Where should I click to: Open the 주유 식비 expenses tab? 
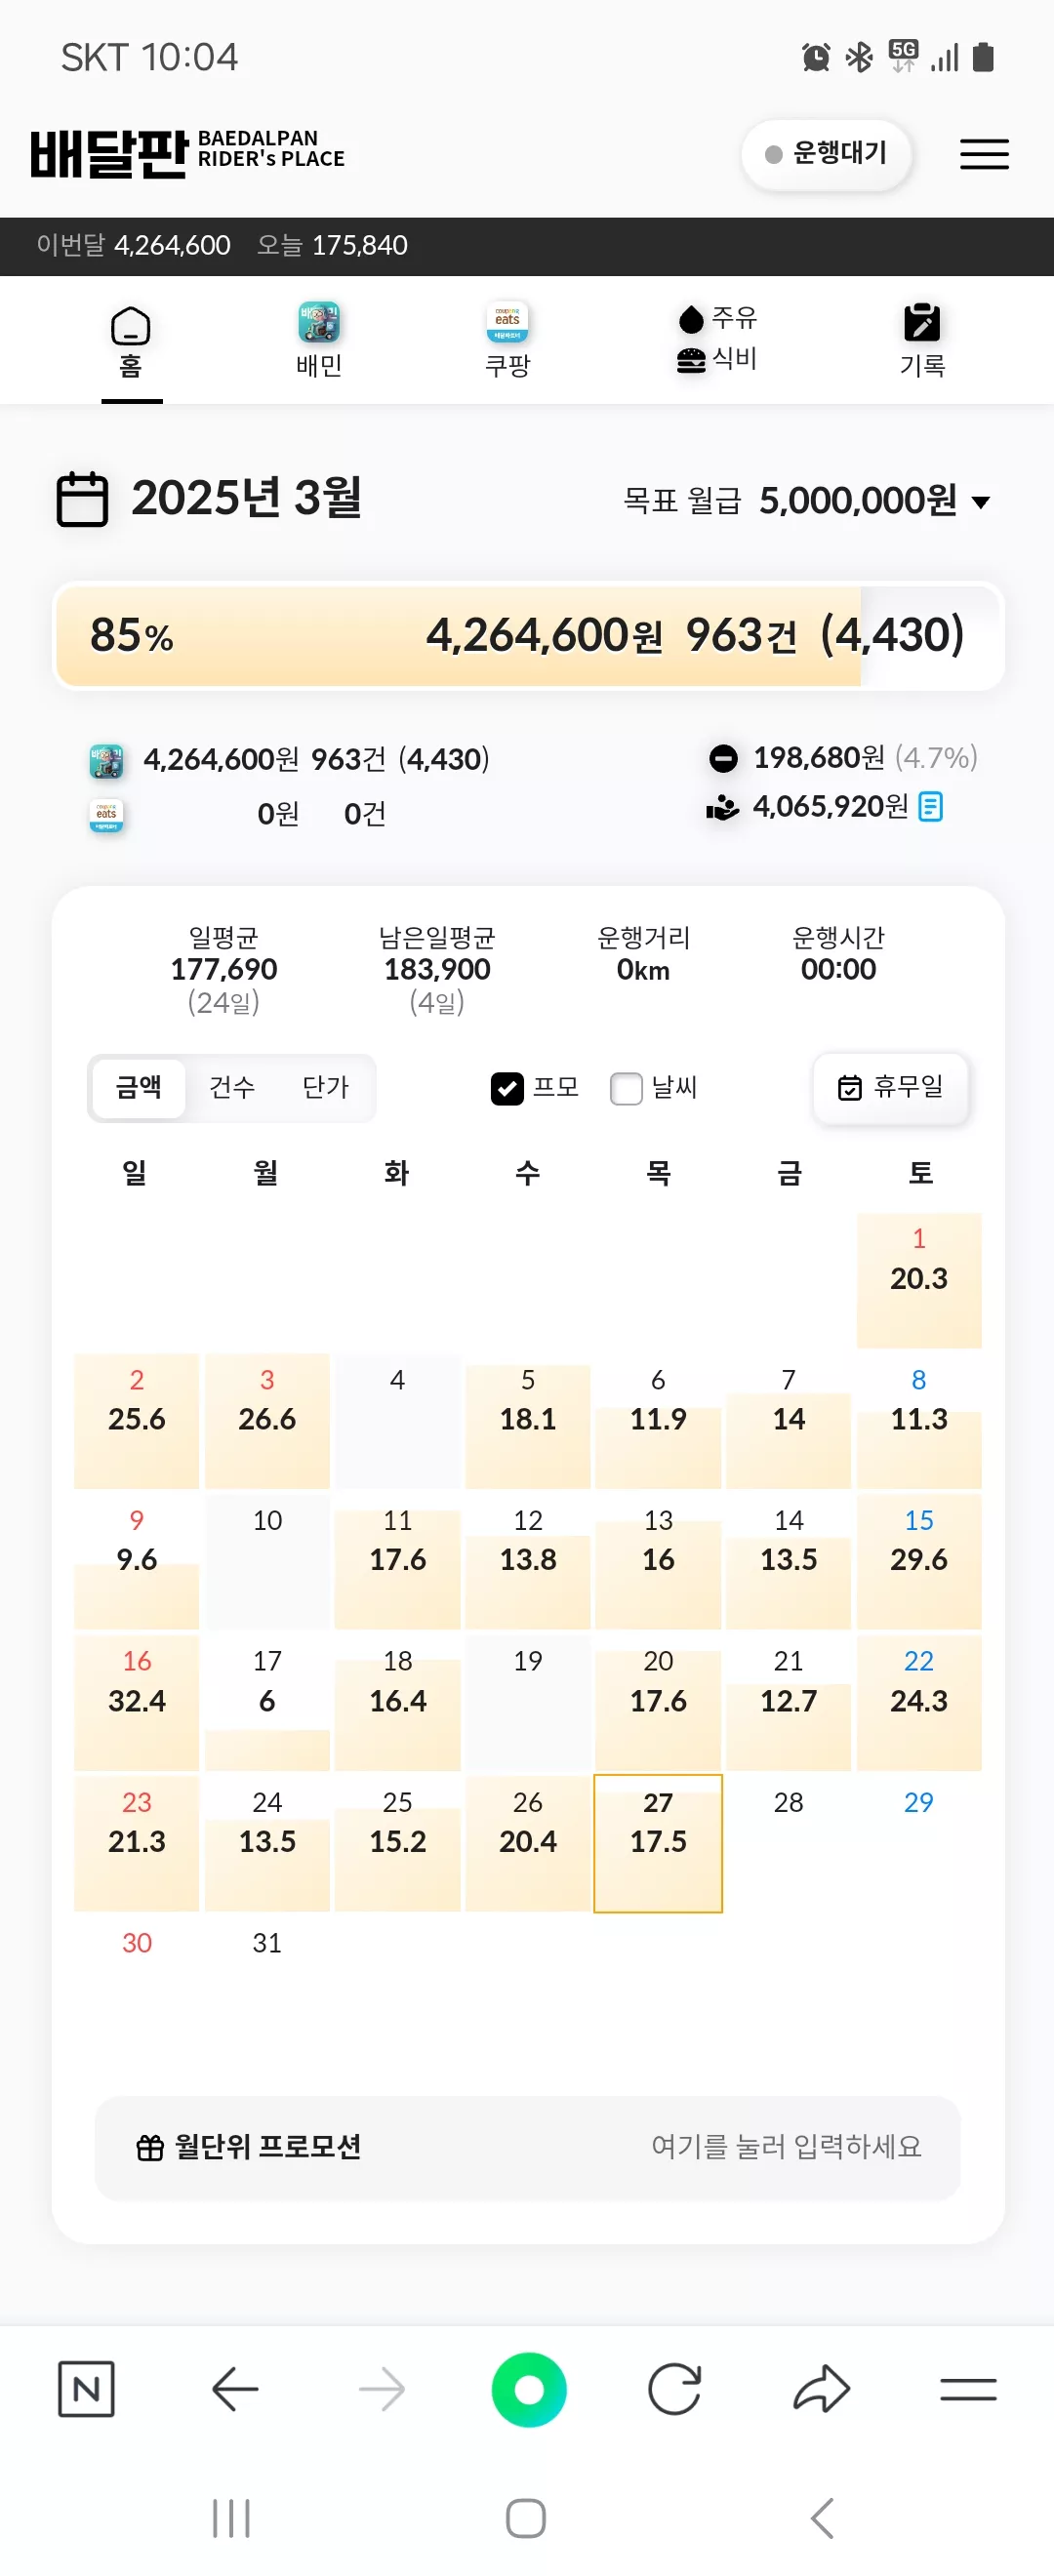[x=717, y=338]
